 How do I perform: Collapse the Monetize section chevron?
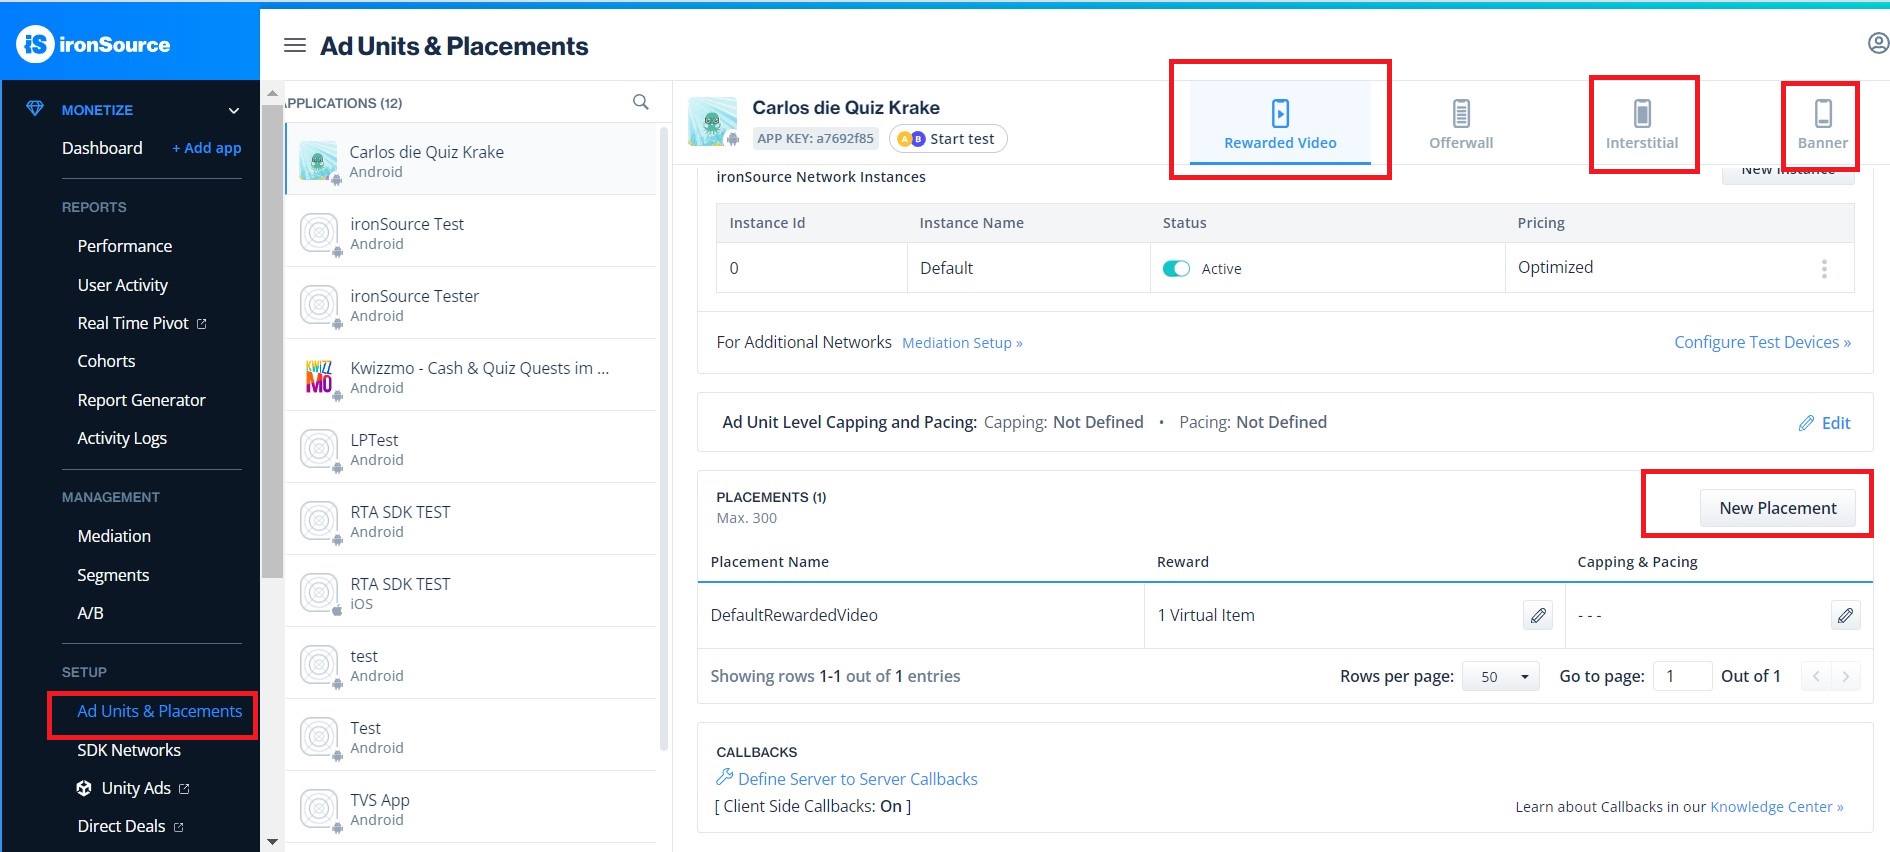234,110
